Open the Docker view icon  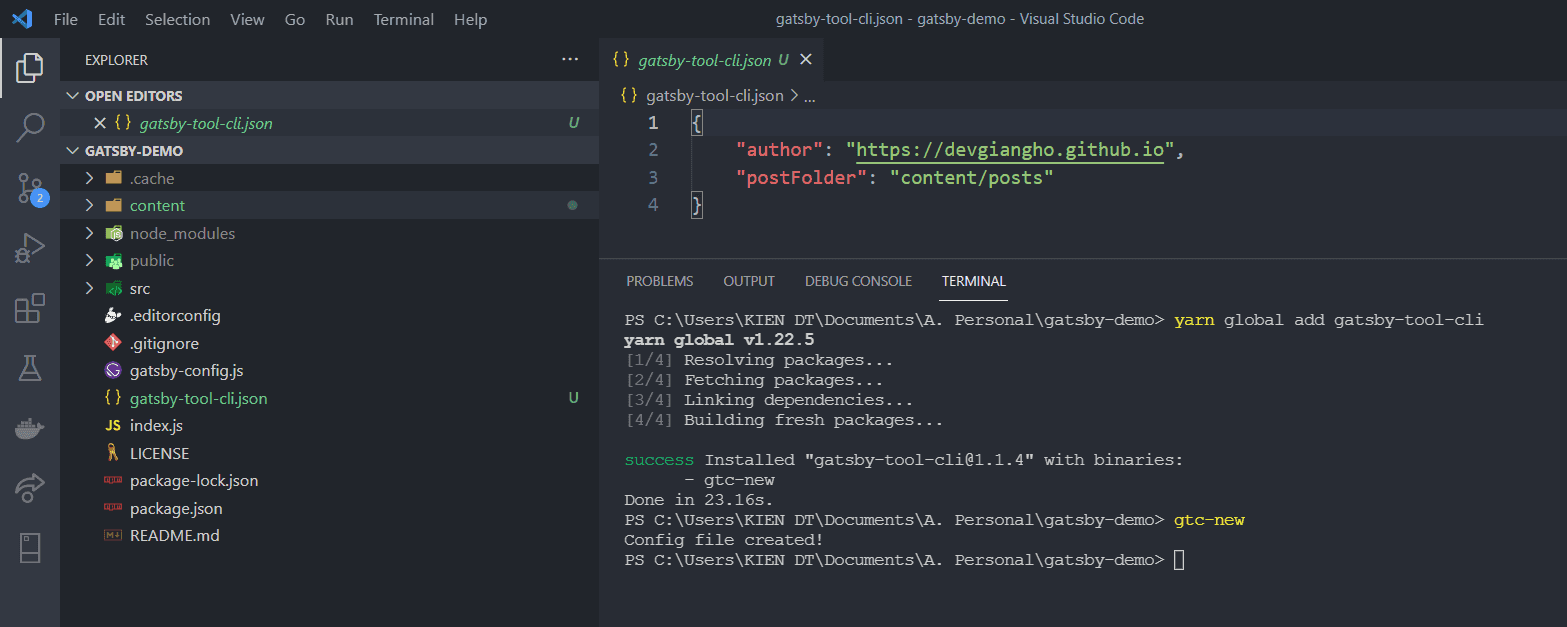pos(30,429)
